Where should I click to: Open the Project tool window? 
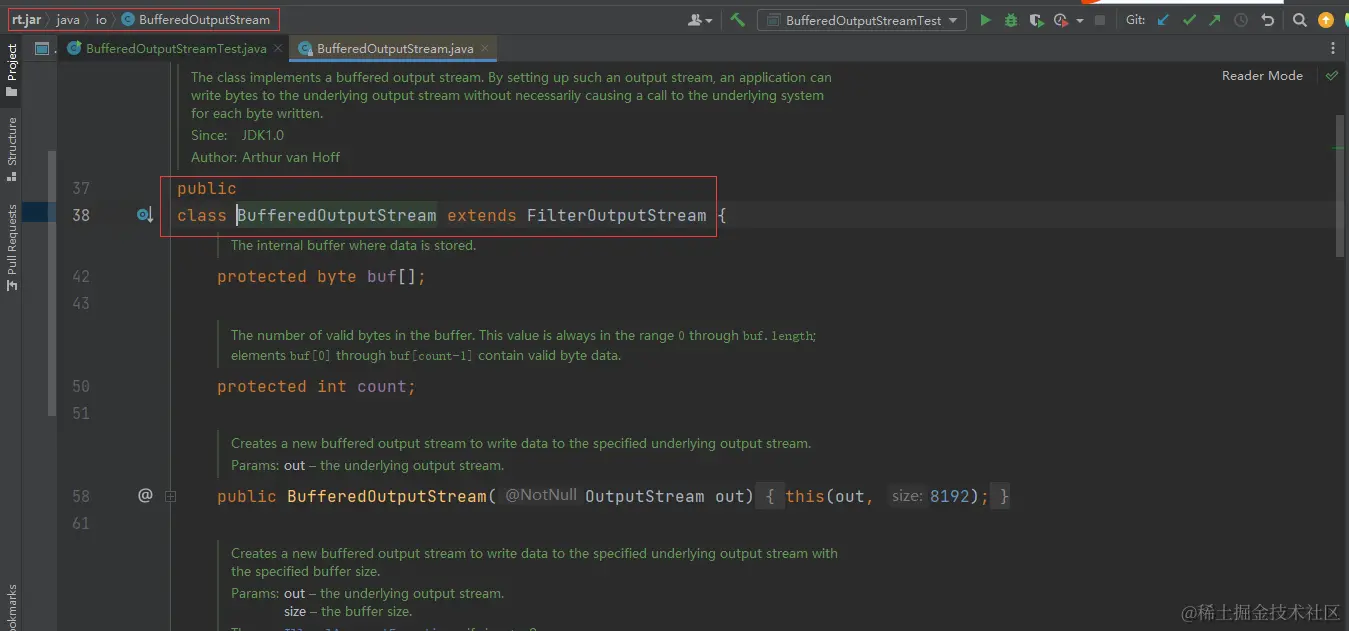[12, 70]
